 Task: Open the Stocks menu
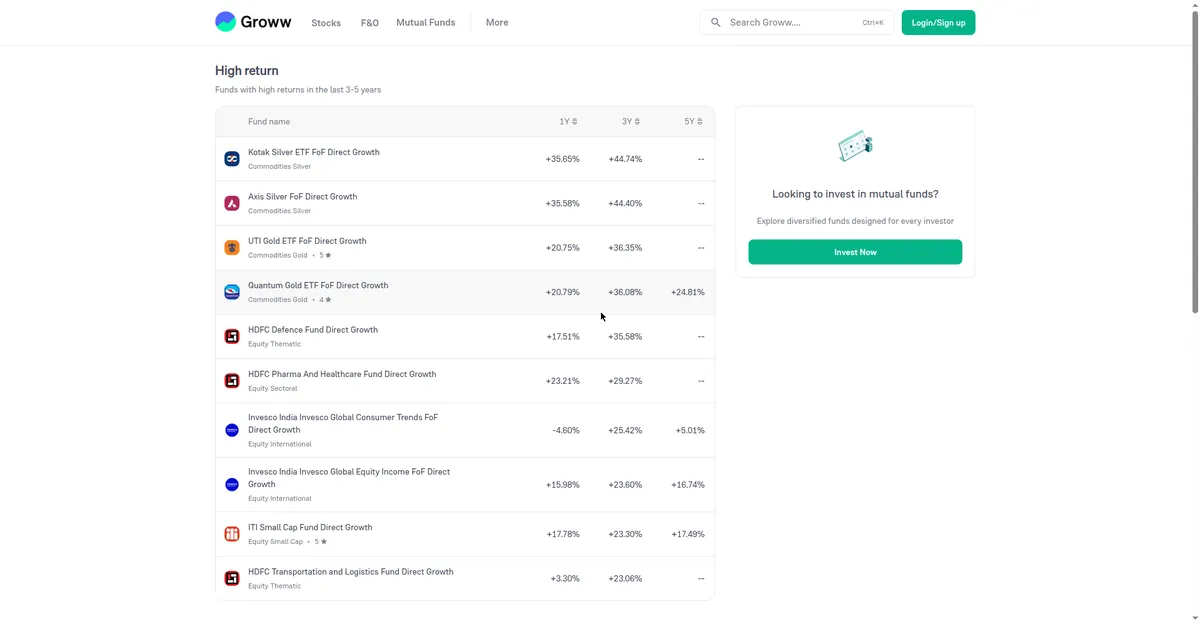tap(326, 23)
